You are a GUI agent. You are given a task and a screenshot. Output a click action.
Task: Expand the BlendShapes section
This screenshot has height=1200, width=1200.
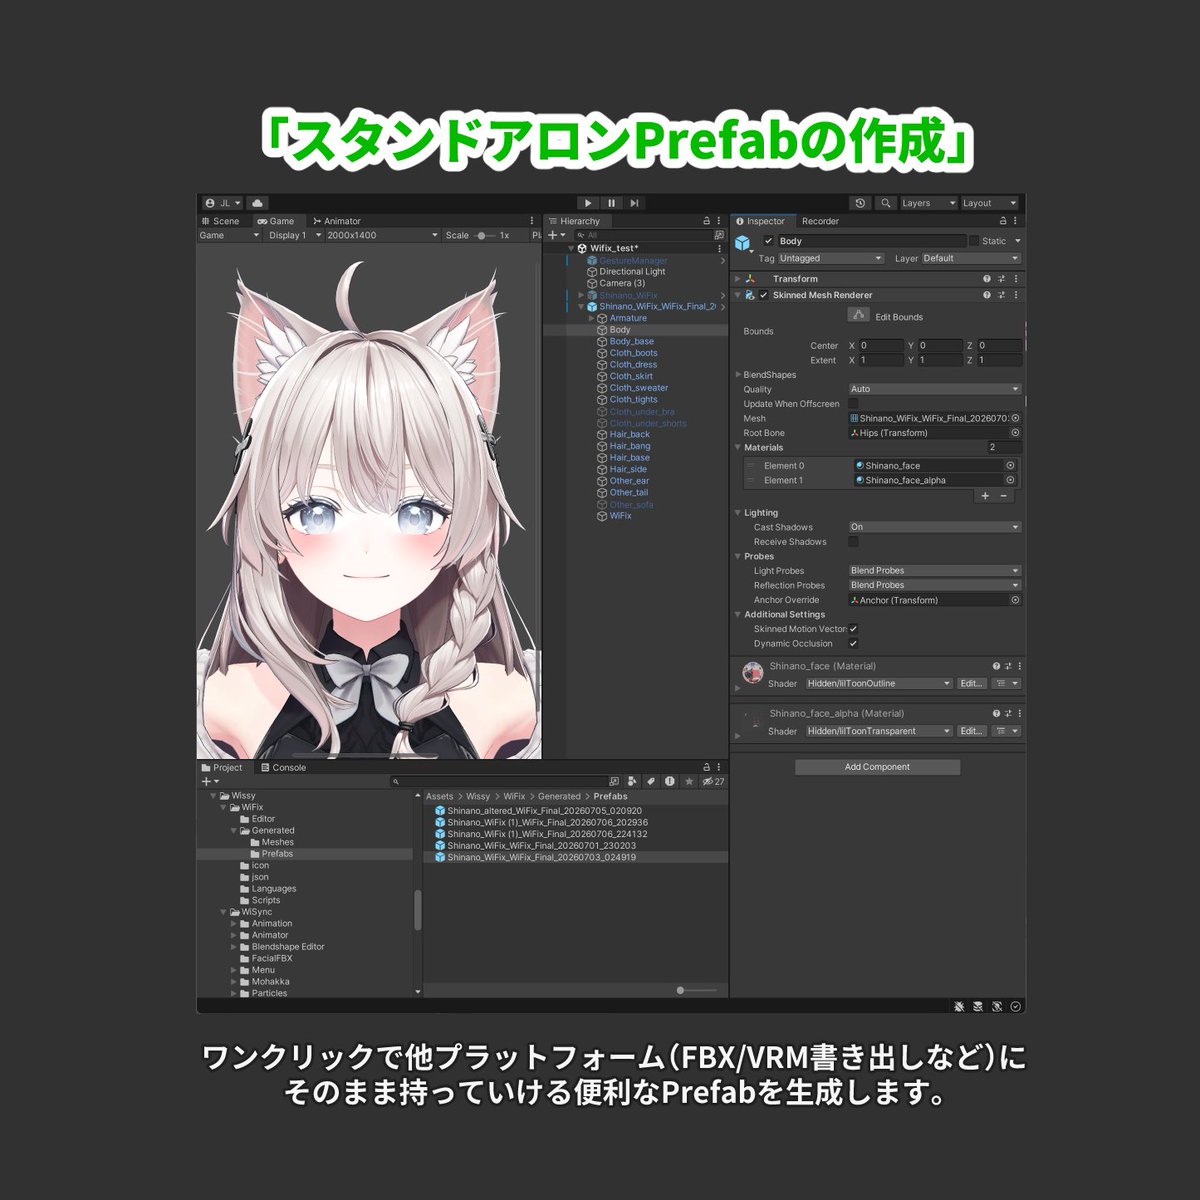tap(738, 375)
